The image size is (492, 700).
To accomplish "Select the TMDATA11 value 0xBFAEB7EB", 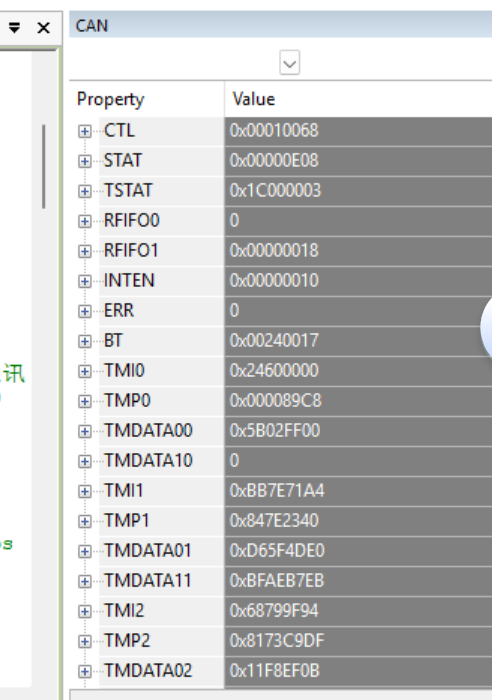I will pos(277,581).
